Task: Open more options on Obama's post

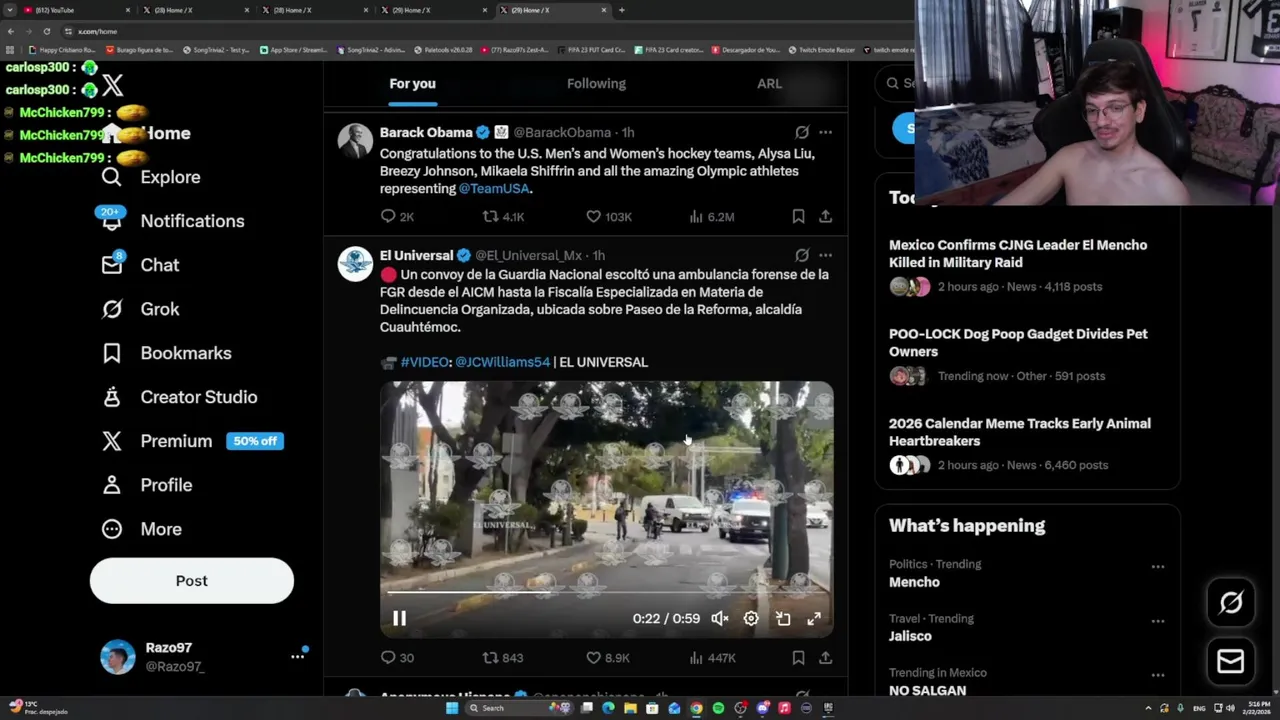Action: [825, 132]
